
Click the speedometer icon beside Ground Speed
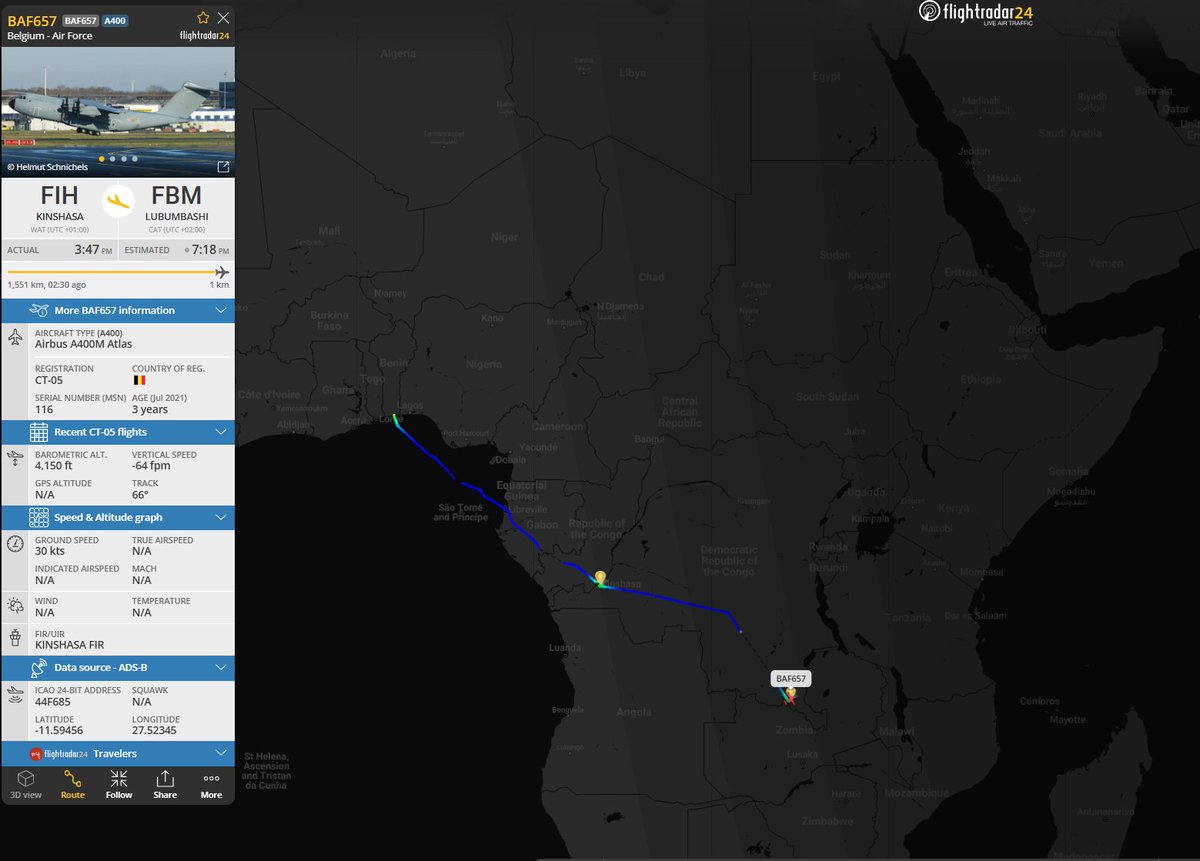tap(15, 544)
